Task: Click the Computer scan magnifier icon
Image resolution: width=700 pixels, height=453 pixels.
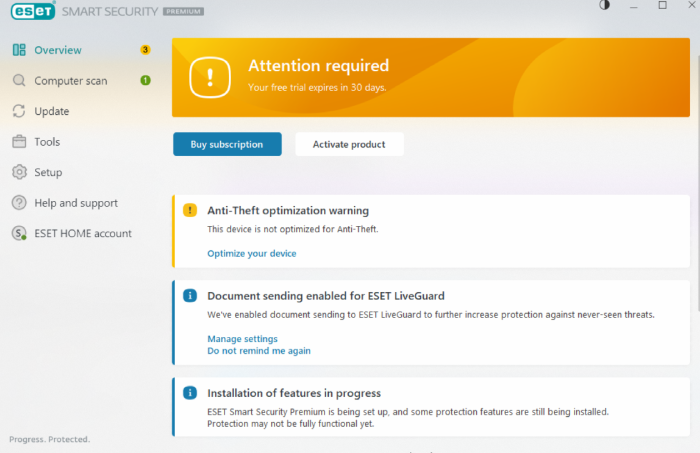Action: [x=19, y=80]
